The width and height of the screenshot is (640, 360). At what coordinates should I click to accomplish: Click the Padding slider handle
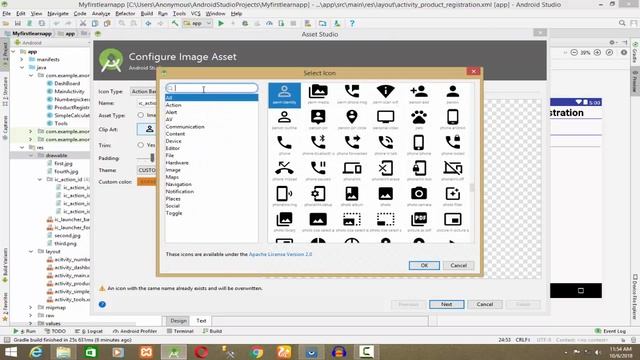152,158
